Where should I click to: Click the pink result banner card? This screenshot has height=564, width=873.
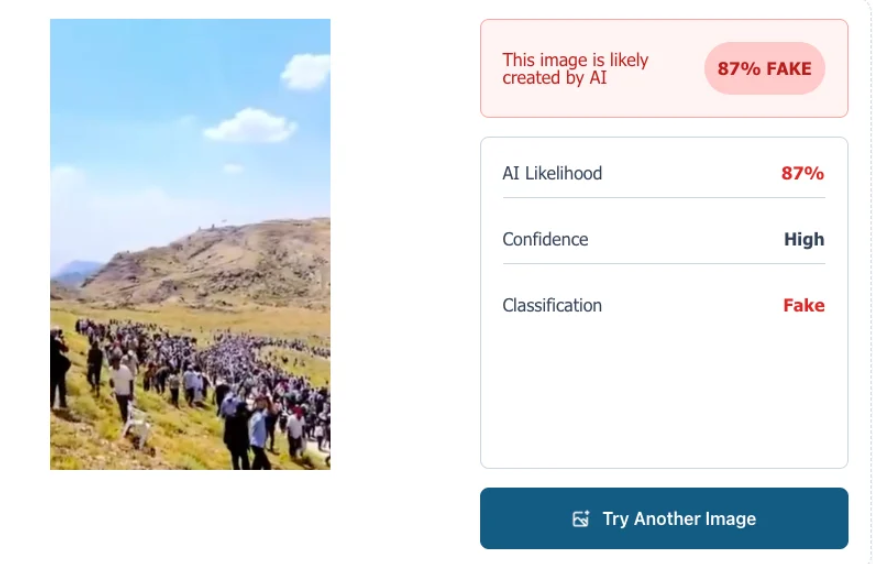coord(664,68)
